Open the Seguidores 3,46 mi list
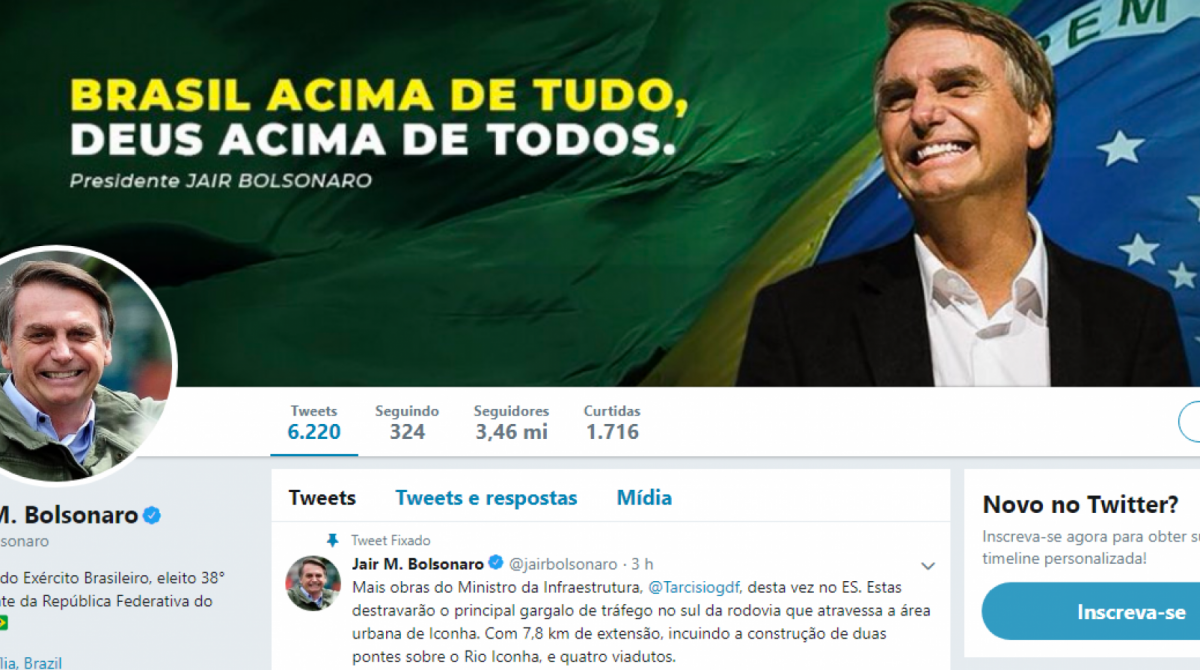 (x=511, y=423)
